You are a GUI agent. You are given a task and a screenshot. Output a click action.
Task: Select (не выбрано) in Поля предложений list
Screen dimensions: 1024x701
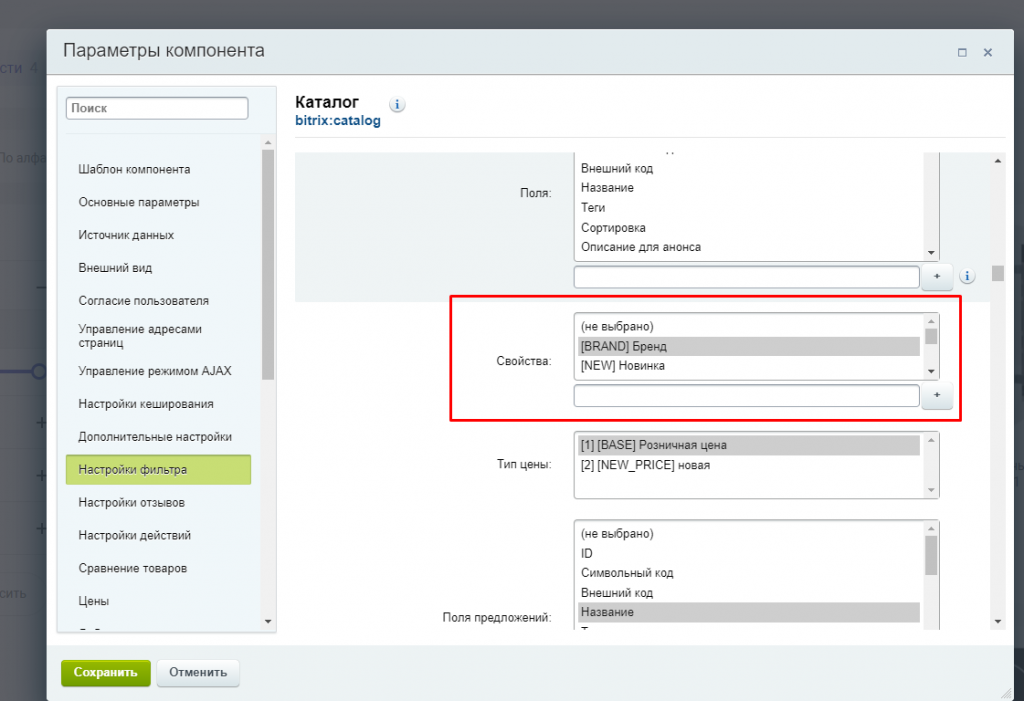click(x=749, y=534)
